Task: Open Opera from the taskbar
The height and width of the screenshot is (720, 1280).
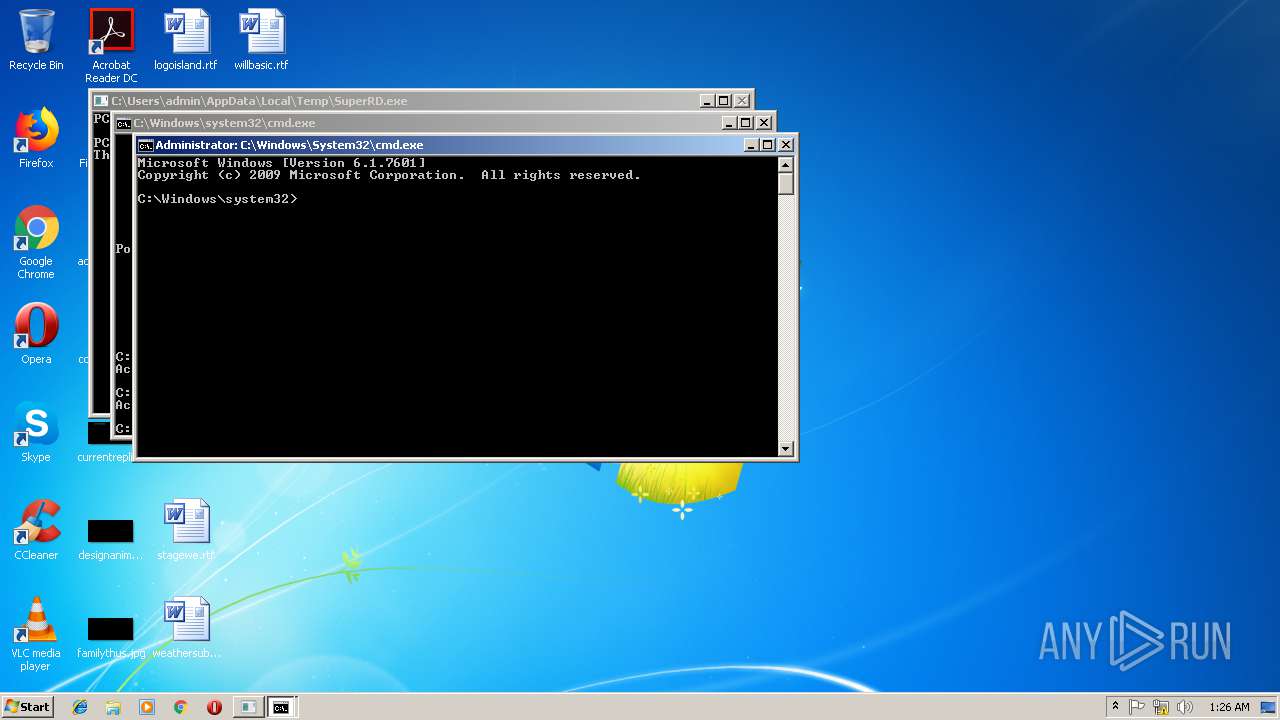Action: pyautogui.click(x=214, y=707)
